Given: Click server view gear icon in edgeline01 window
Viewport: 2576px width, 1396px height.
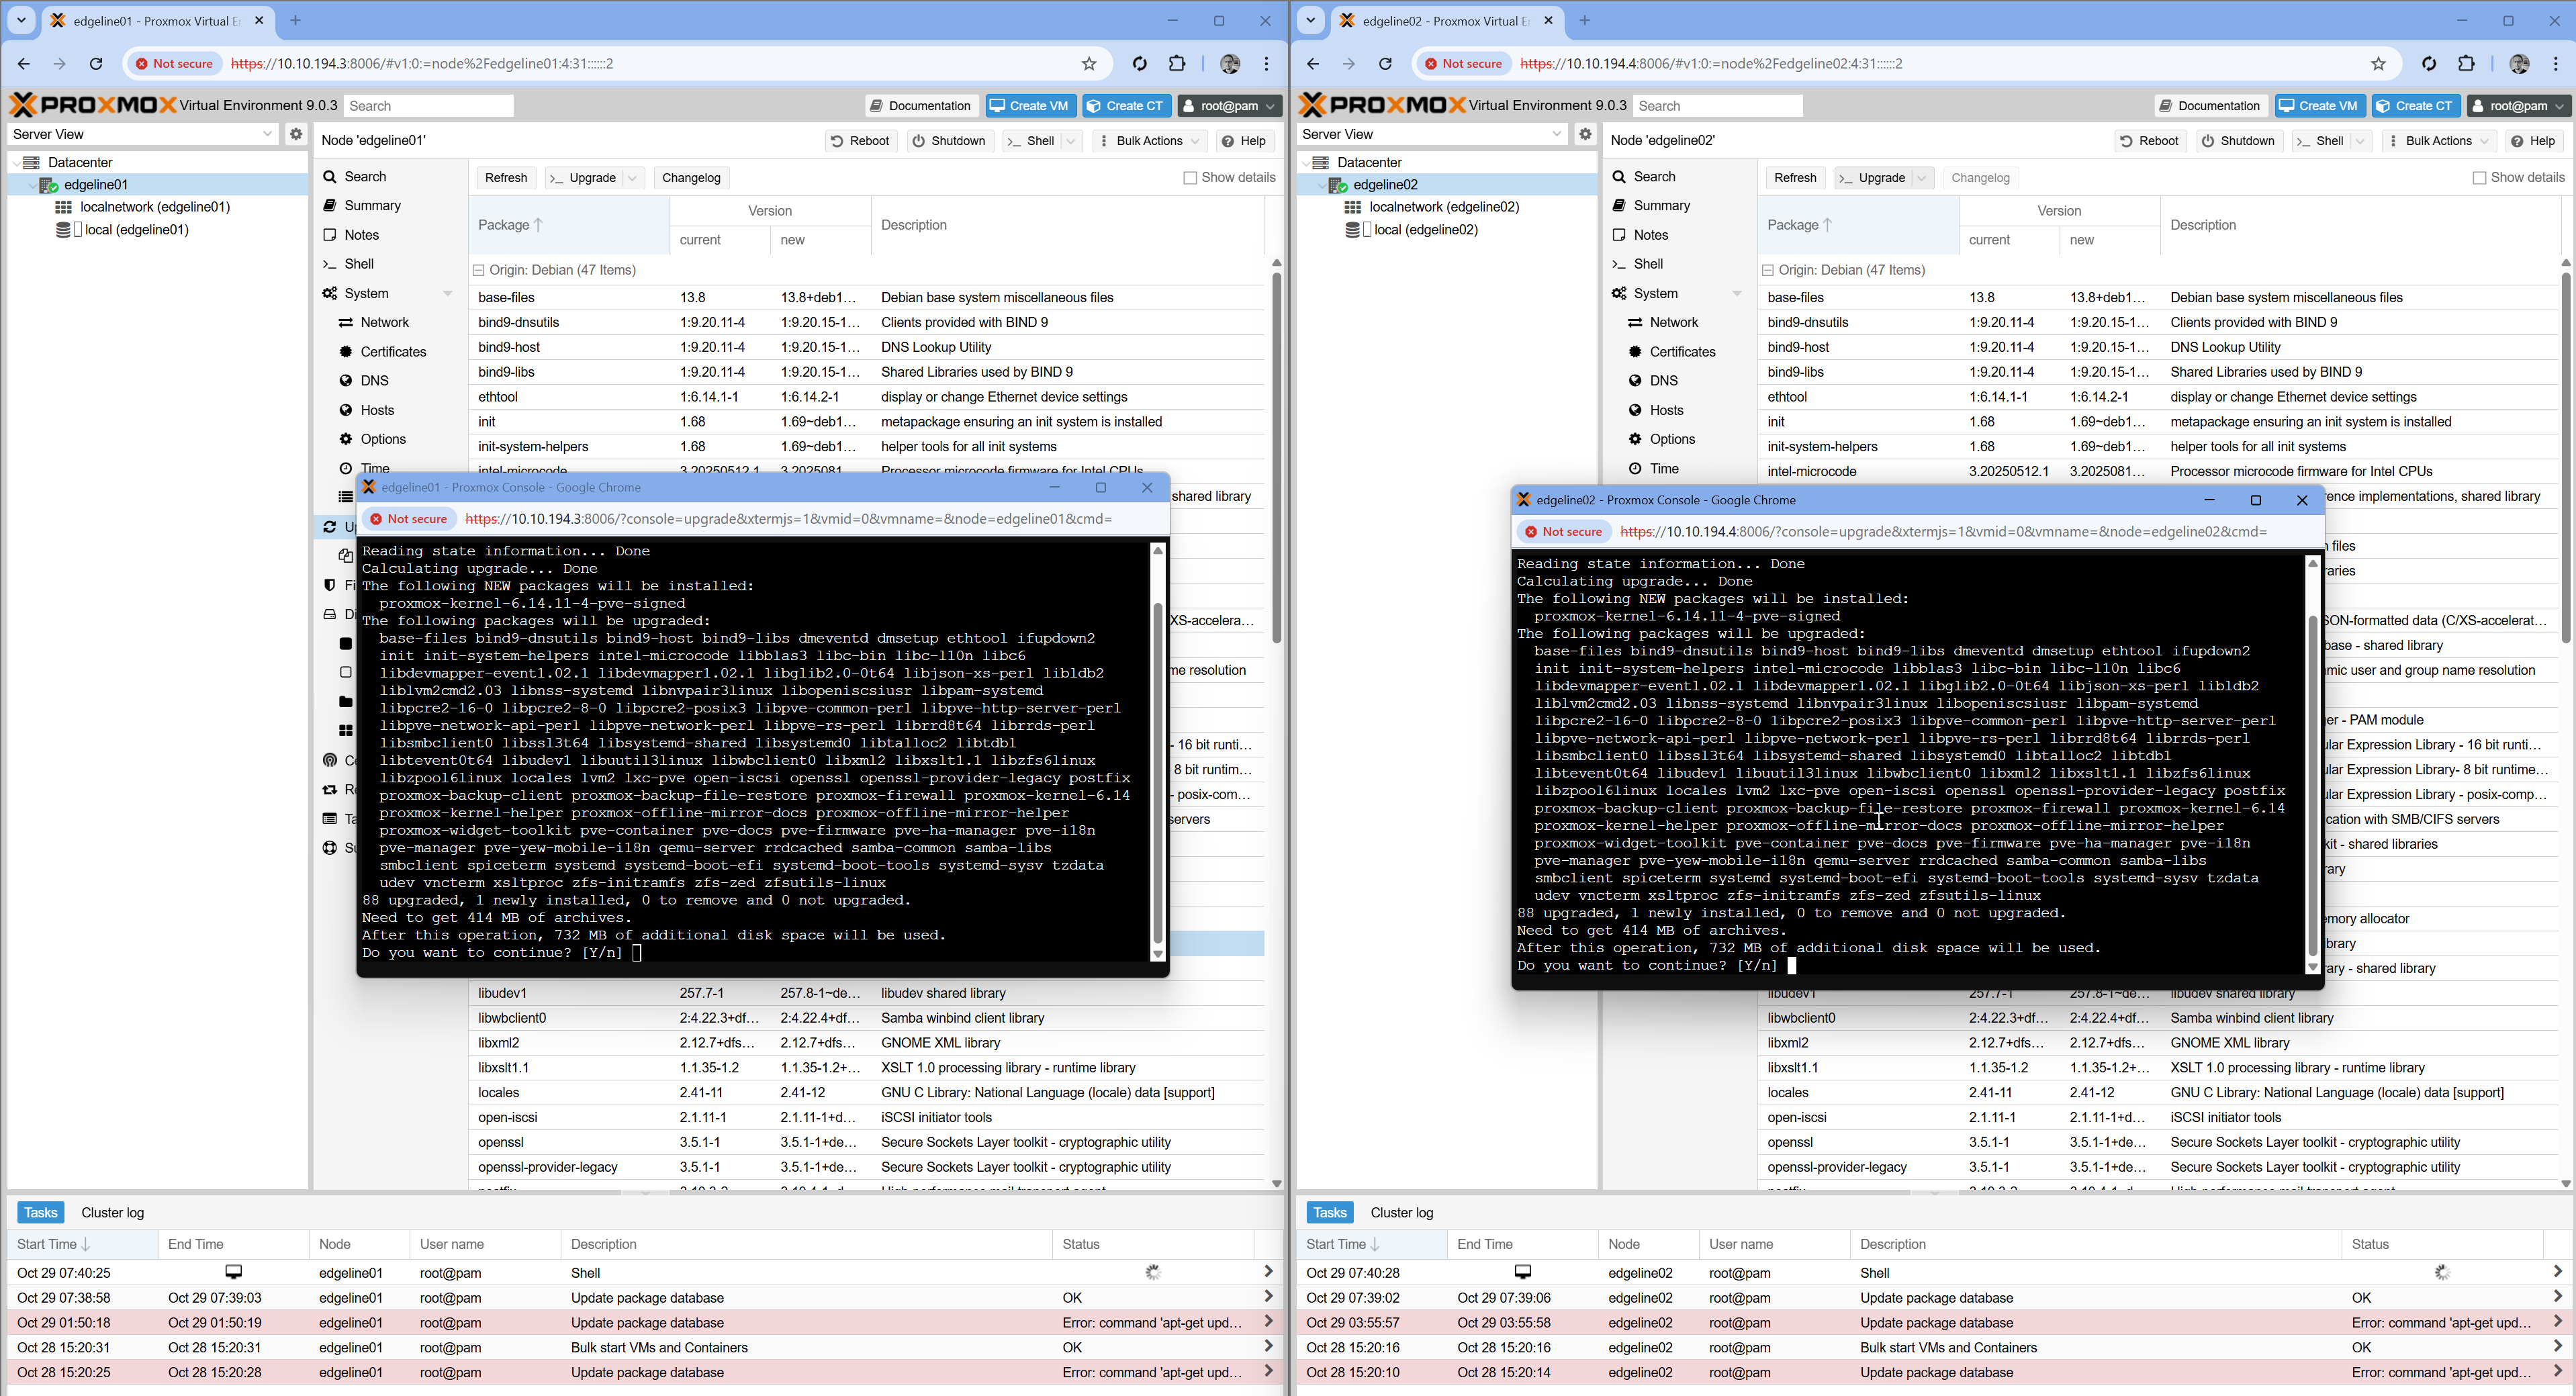Looking at the screenshot, I should 296,134.
